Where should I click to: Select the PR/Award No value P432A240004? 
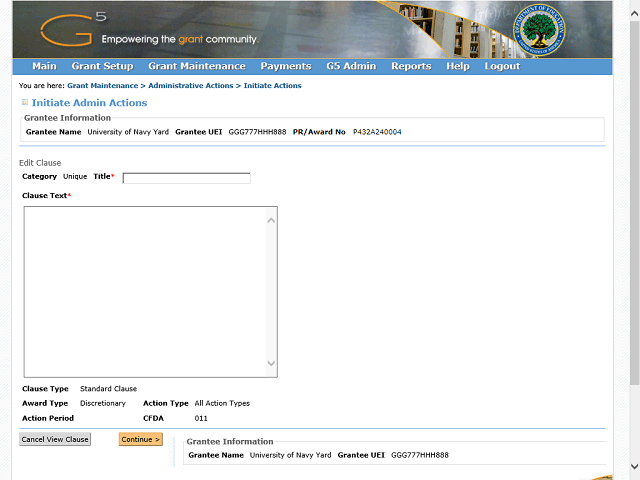point(377,132)
